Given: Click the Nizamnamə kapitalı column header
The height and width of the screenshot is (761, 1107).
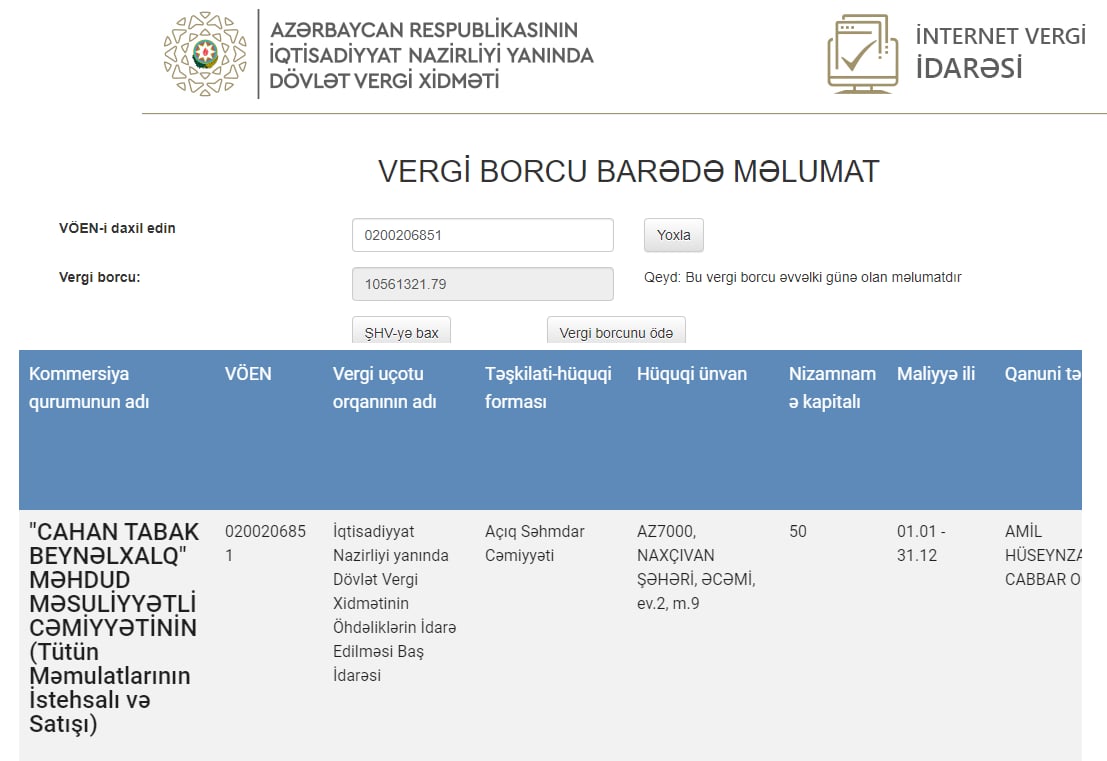Looking at the screenshot, I should (x=832, y=388).
